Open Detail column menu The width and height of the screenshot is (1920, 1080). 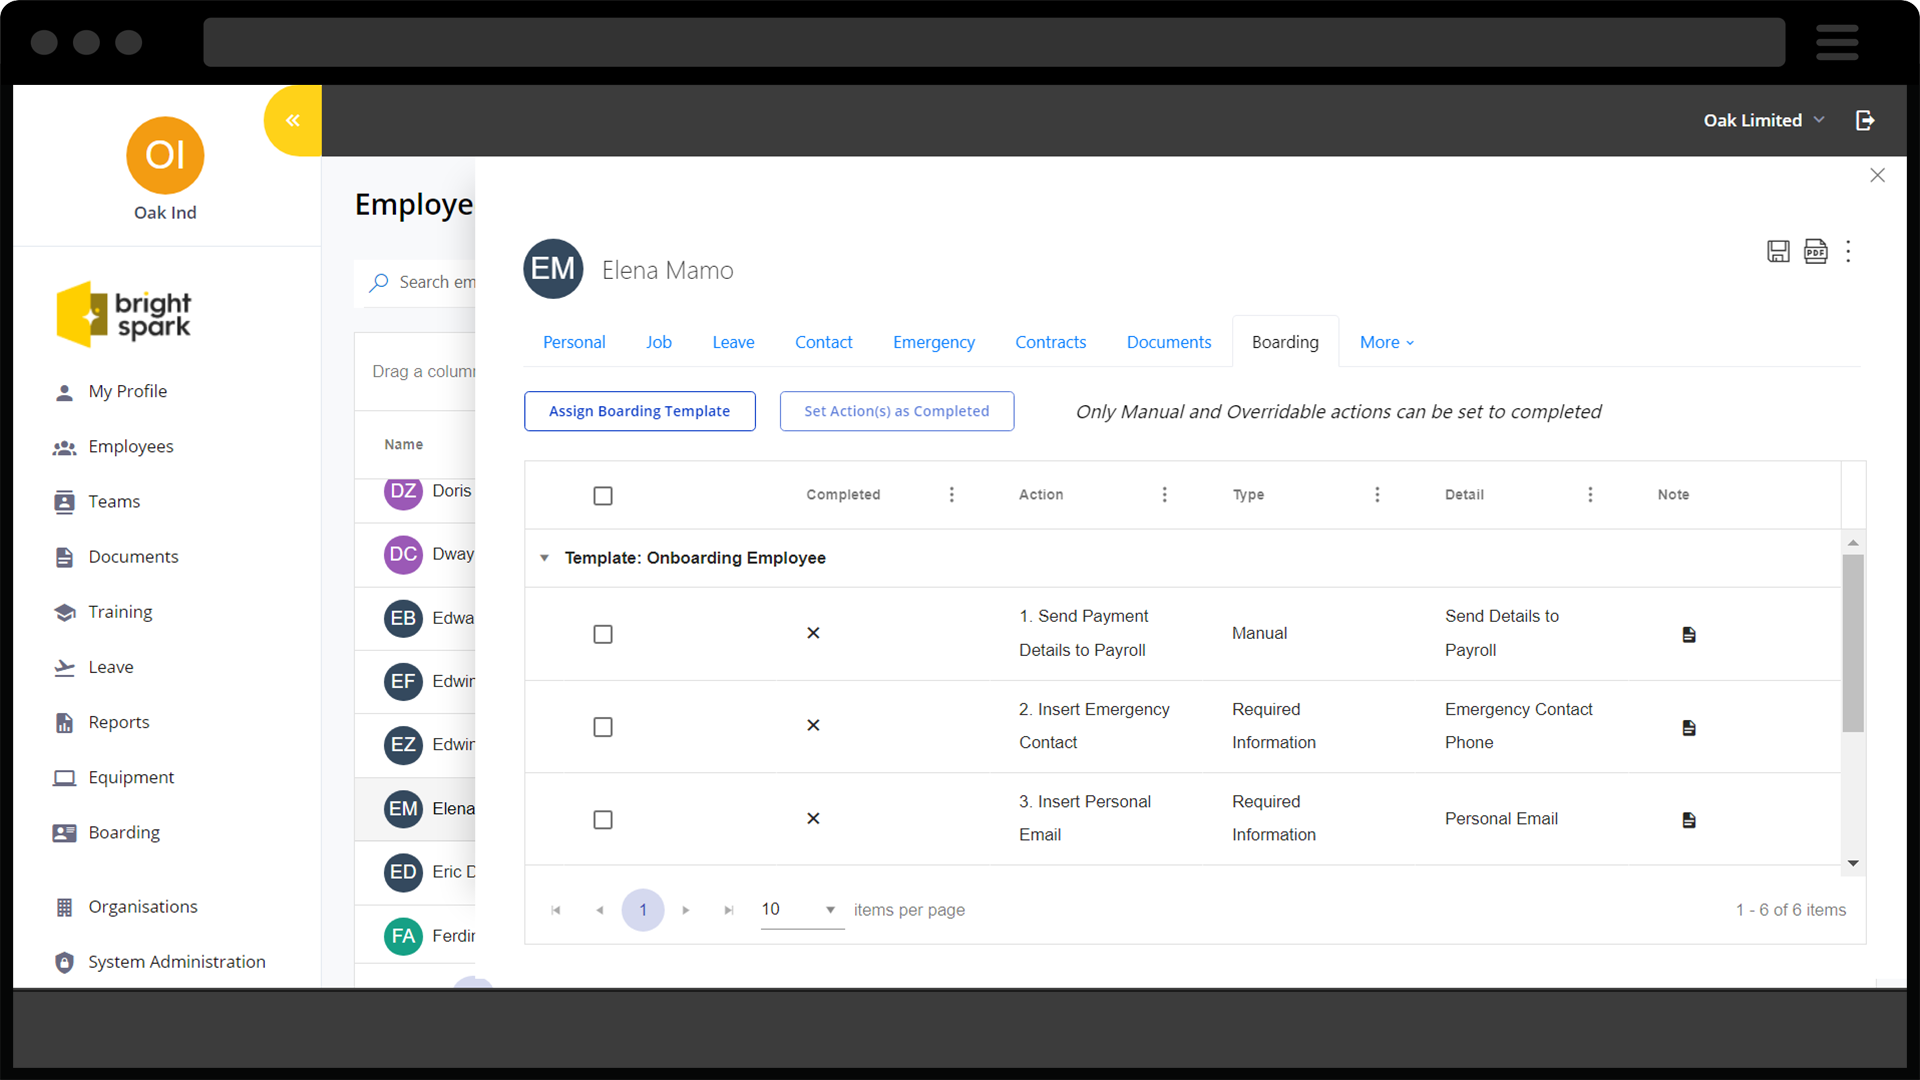coord(1590,494)
